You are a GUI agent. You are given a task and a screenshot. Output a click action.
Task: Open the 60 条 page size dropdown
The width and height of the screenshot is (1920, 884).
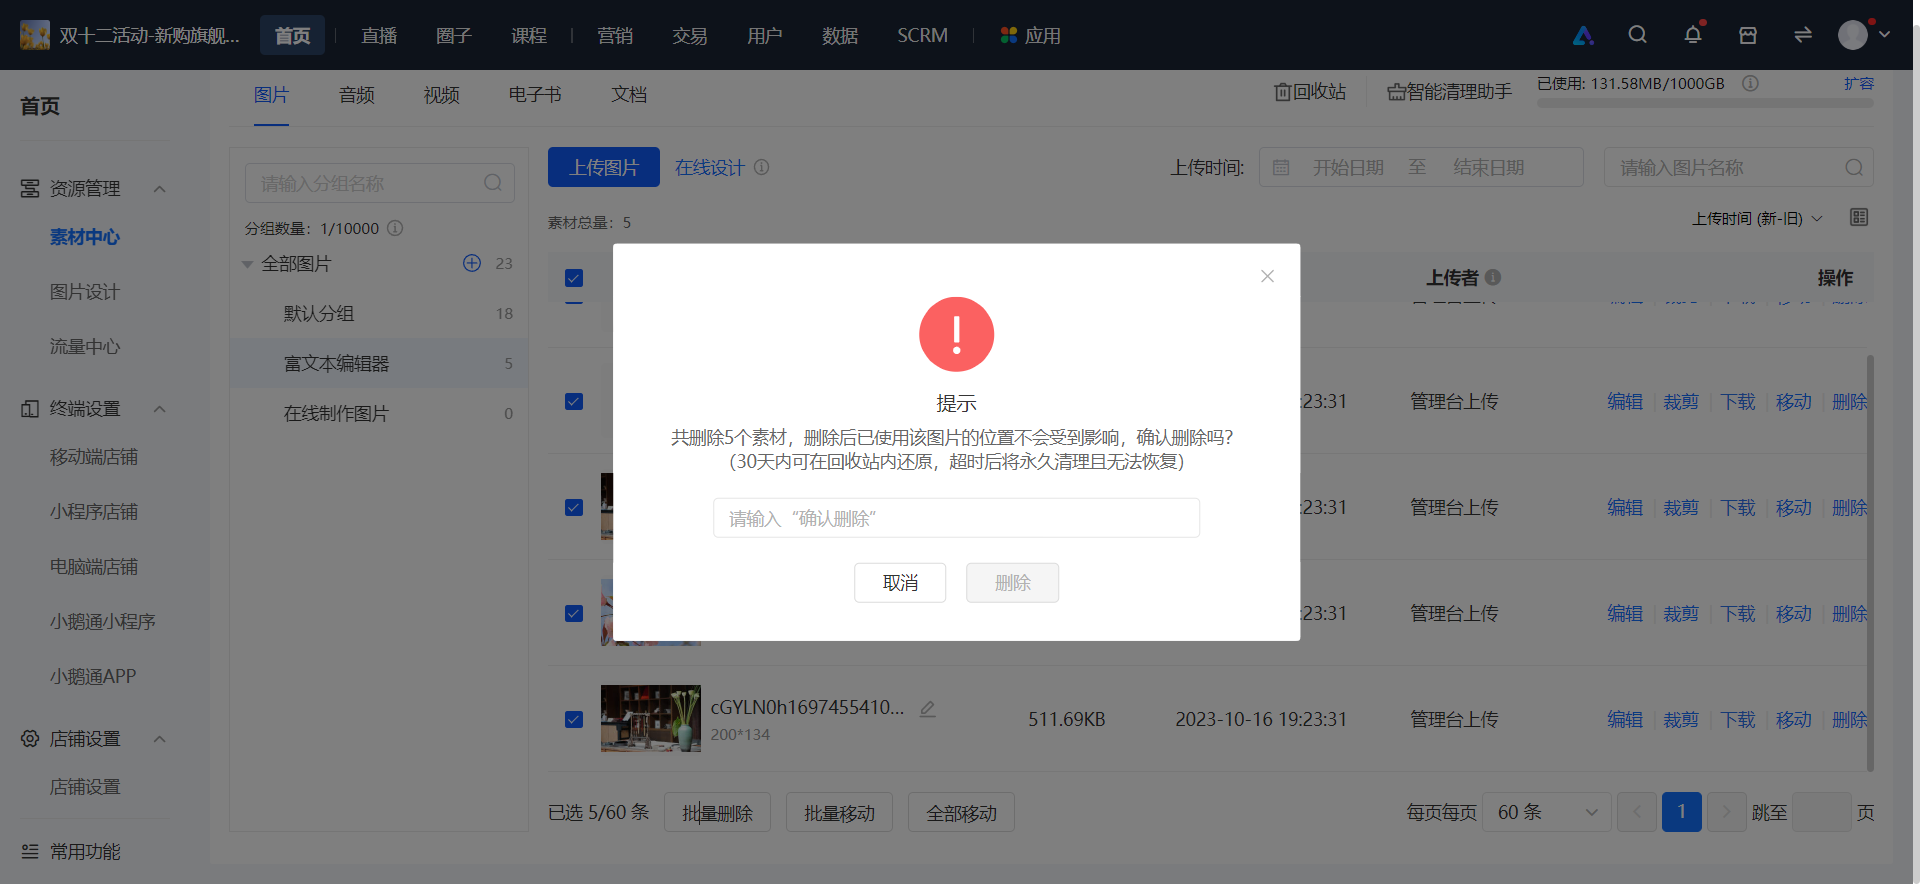coord(1547,812)
